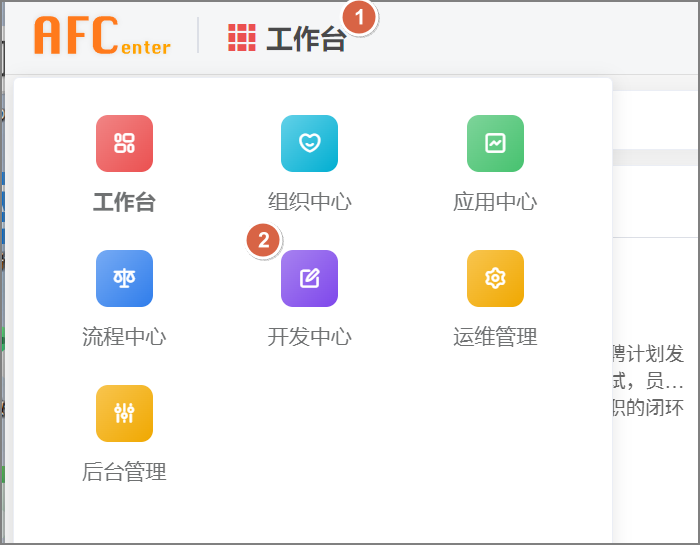This screenshot has width=700, height=545.
Task: Click the 后台管理 sliders icon
Action: click(124, 413)
